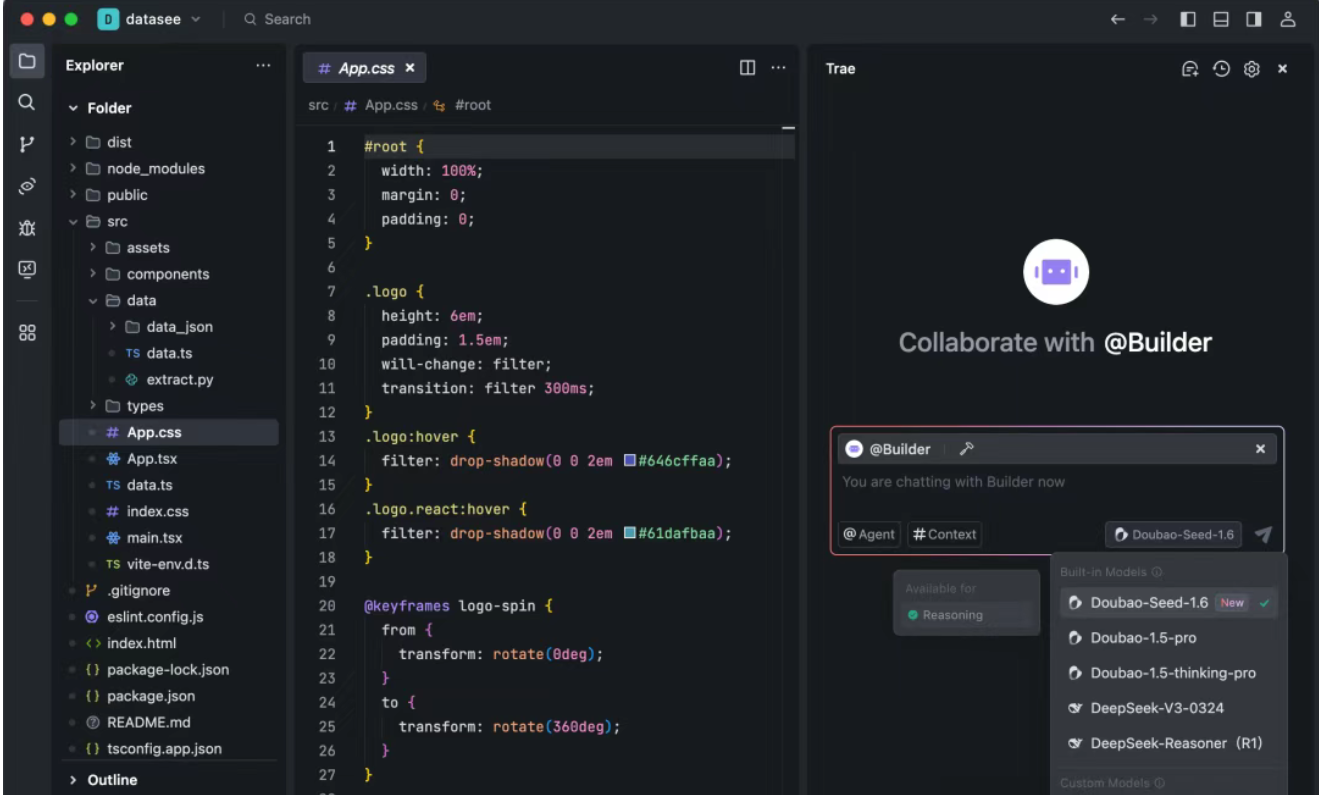Click the #Context button

point(944,534)
